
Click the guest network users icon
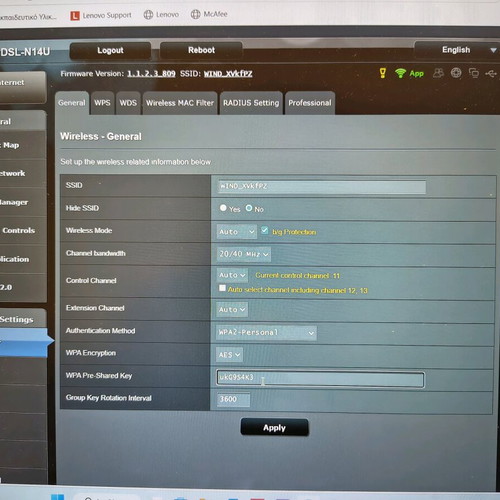[438, 73]
